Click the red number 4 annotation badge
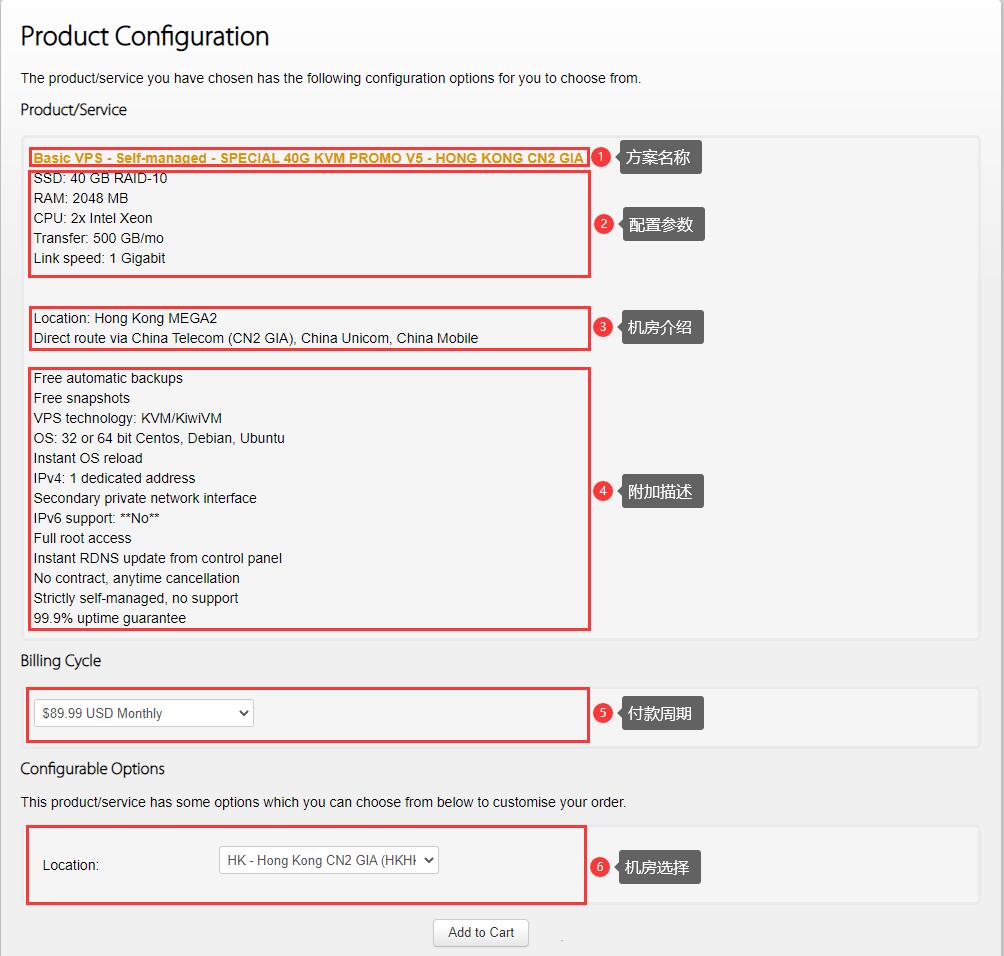 tap(602, 491)
